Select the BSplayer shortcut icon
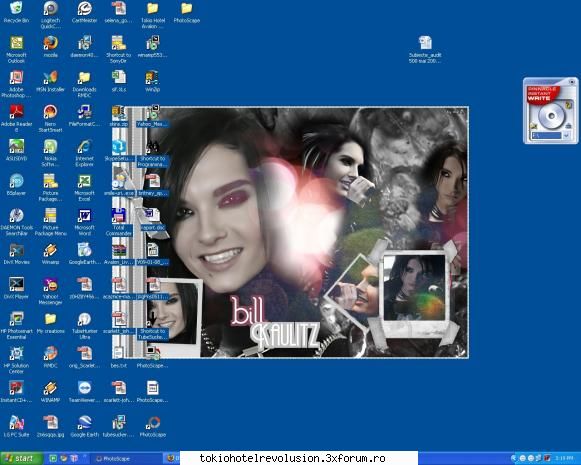The height and width of the screenshot is (465, 581). (16, 185)
